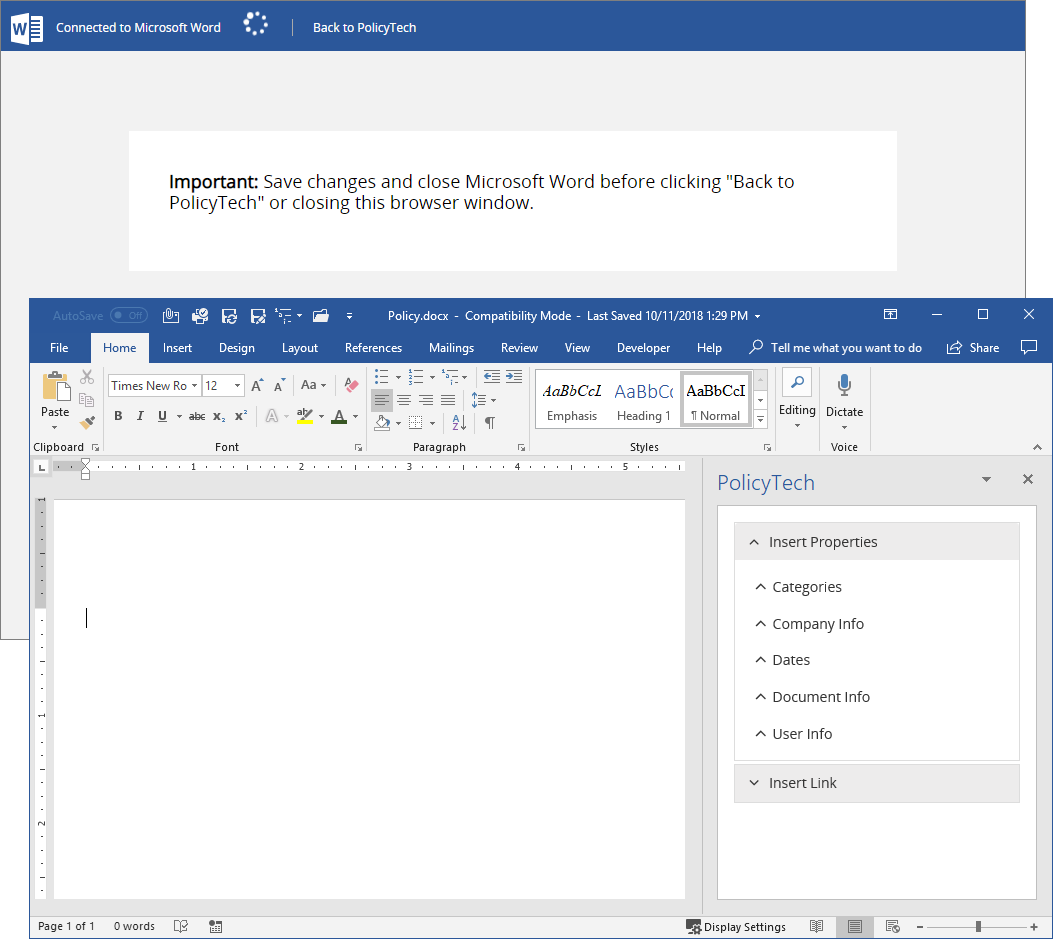Toggle Bold formatting

point(118,415)
